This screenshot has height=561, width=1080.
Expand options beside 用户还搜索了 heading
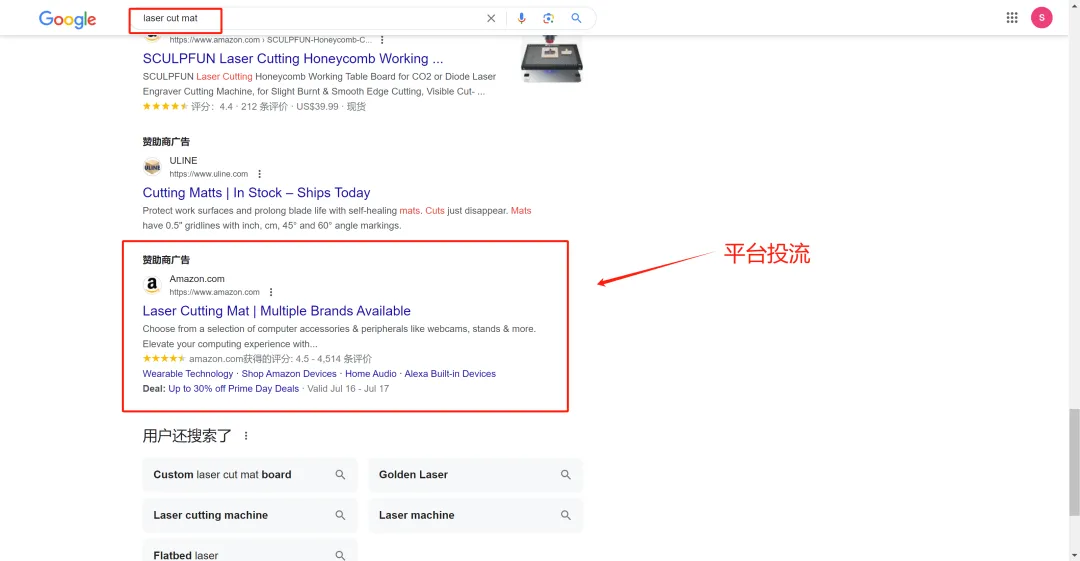pos(246,436)
